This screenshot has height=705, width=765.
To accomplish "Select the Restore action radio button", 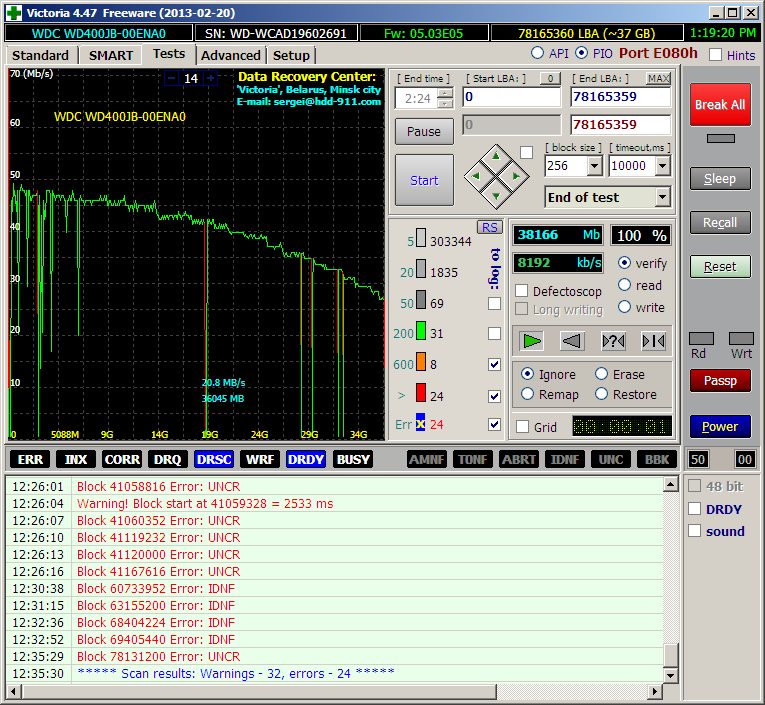I will click(x=602, y=394).
